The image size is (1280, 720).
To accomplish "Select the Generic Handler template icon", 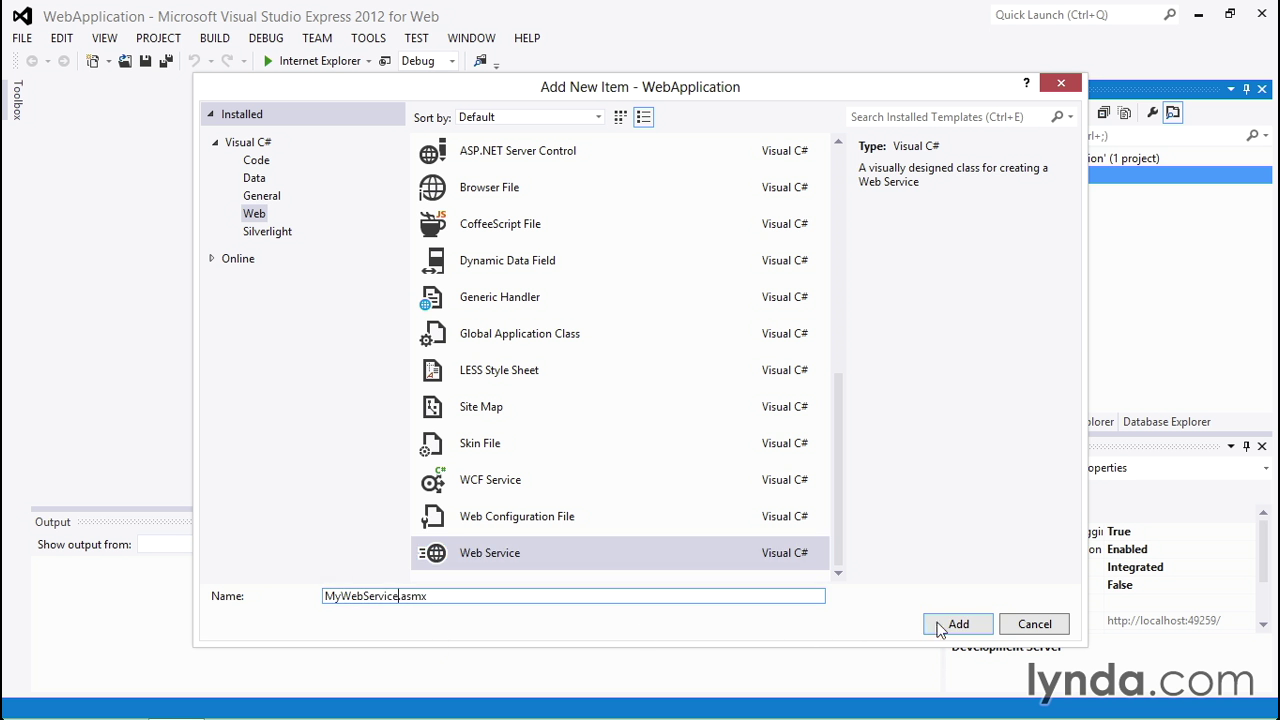I will pyautogui.click(x=432, y=297).
